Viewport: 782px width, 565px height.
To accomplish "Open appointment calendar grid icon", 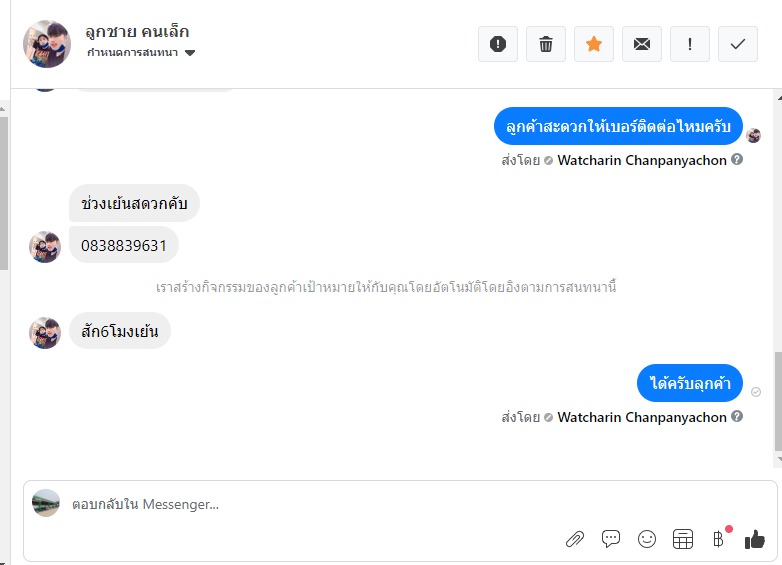I will click(683, 539).
